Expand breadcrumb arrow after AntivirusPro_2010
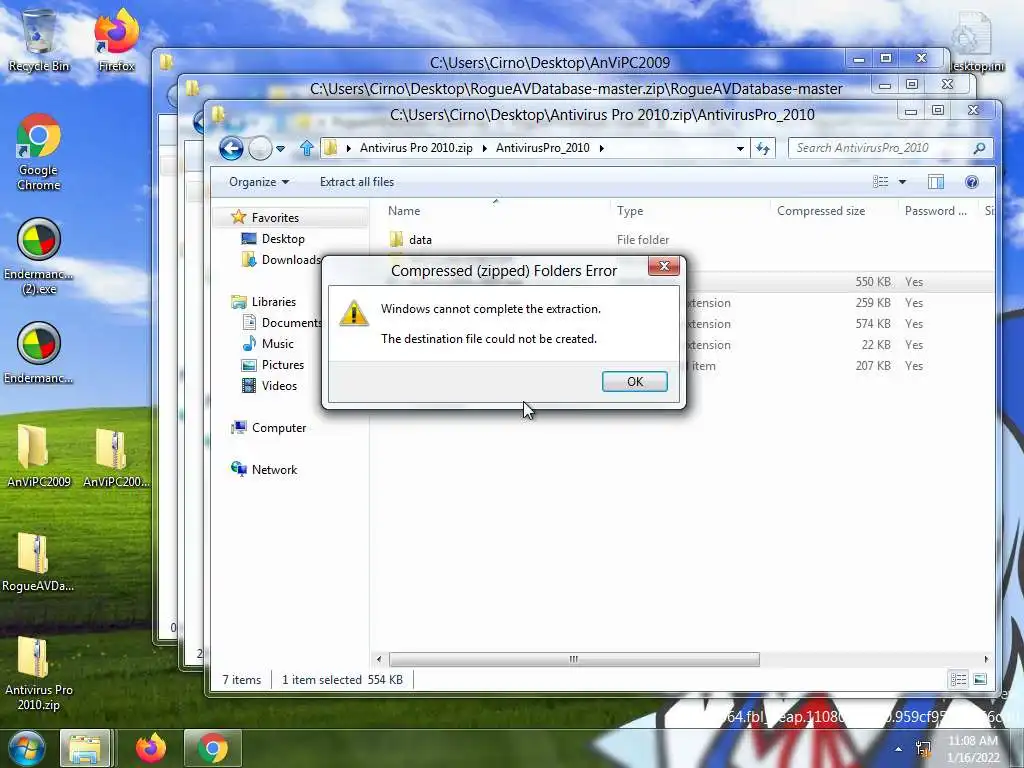1024x768 pixels. pos(601,148)
